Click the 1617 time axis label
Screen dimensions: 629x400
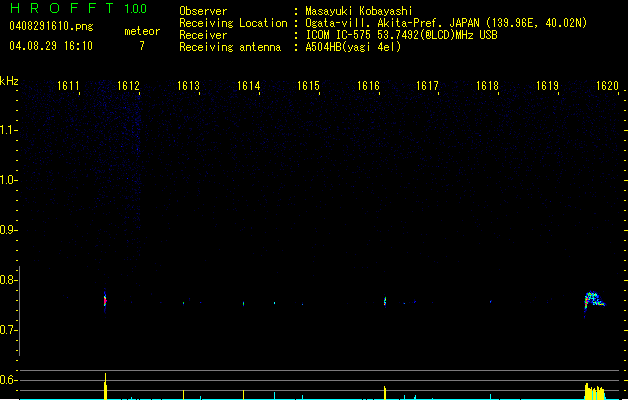pyautogui.click(x=428, y=86)
